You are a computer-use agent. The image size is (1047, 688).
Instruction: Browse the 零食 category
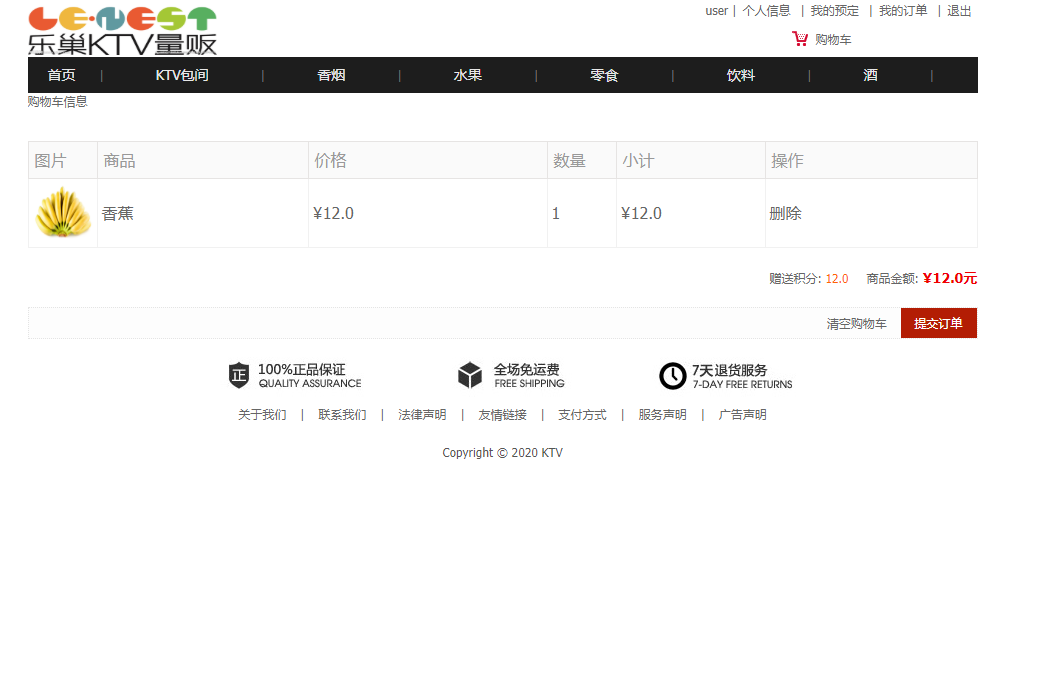pyautogui.click(x=604, y=74)
